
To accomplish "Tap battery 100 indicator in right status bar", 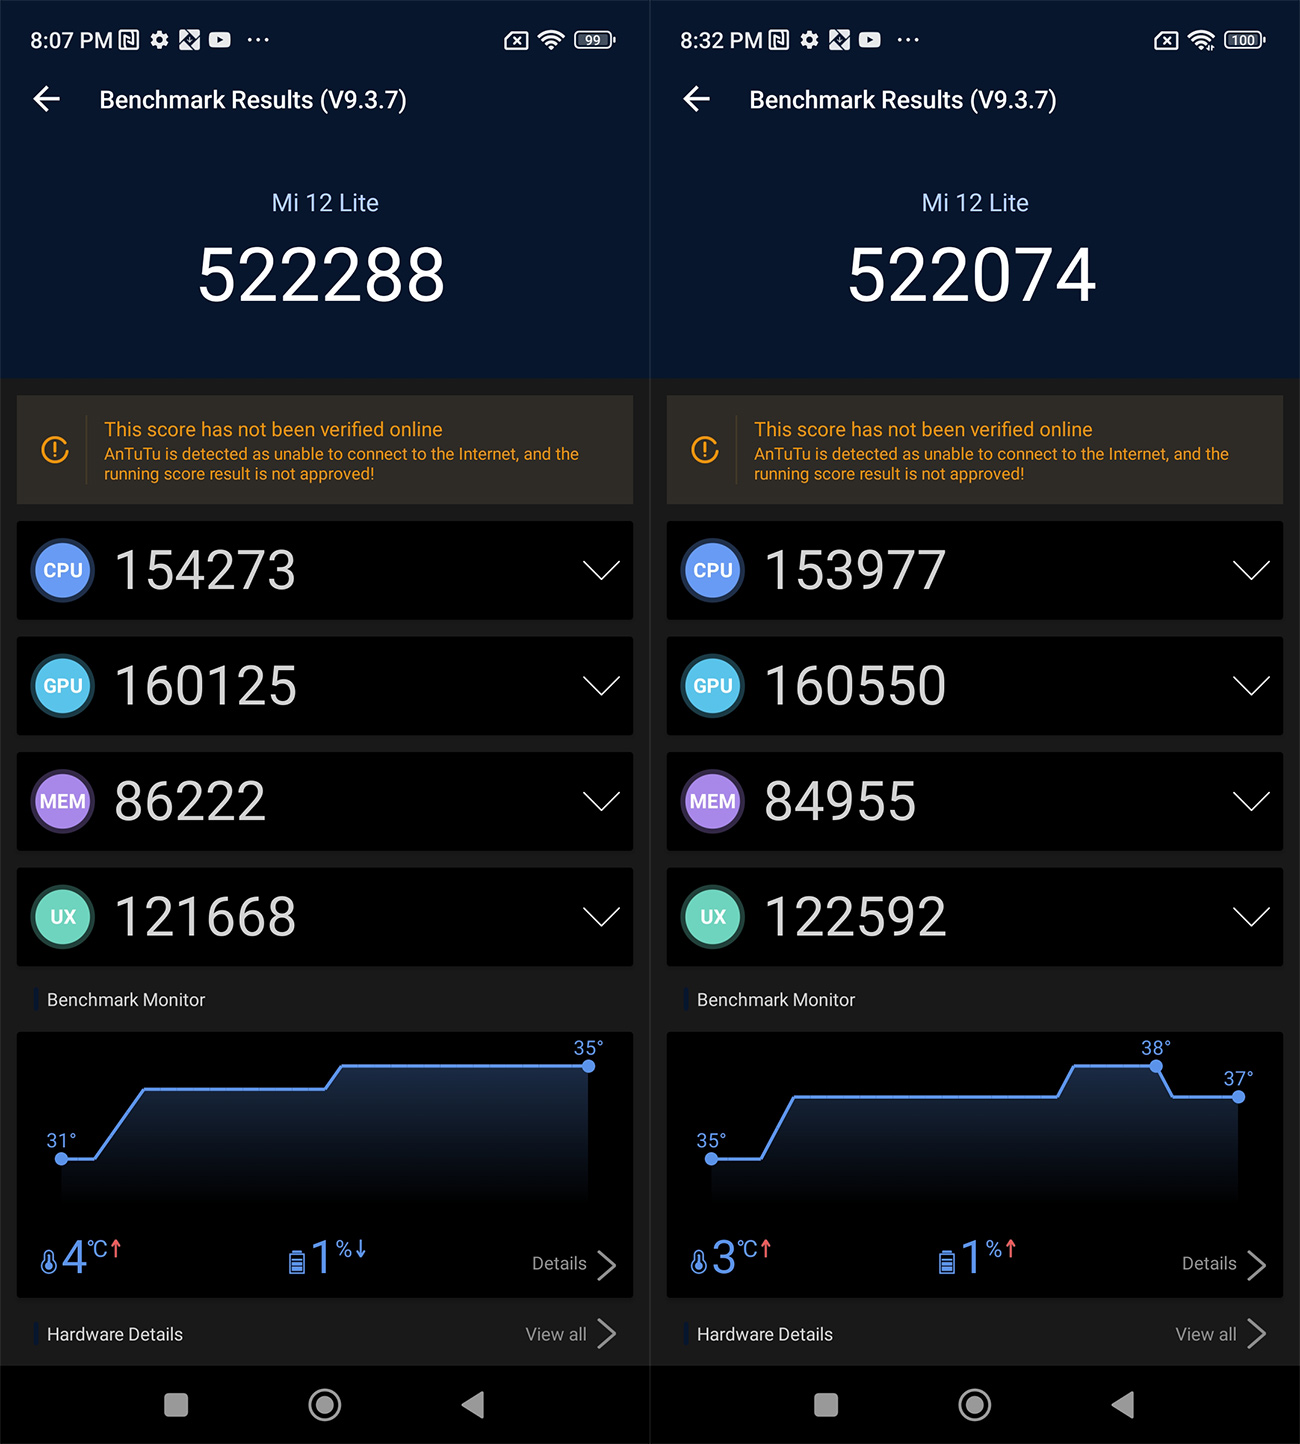I will (x=1244, y=40).
